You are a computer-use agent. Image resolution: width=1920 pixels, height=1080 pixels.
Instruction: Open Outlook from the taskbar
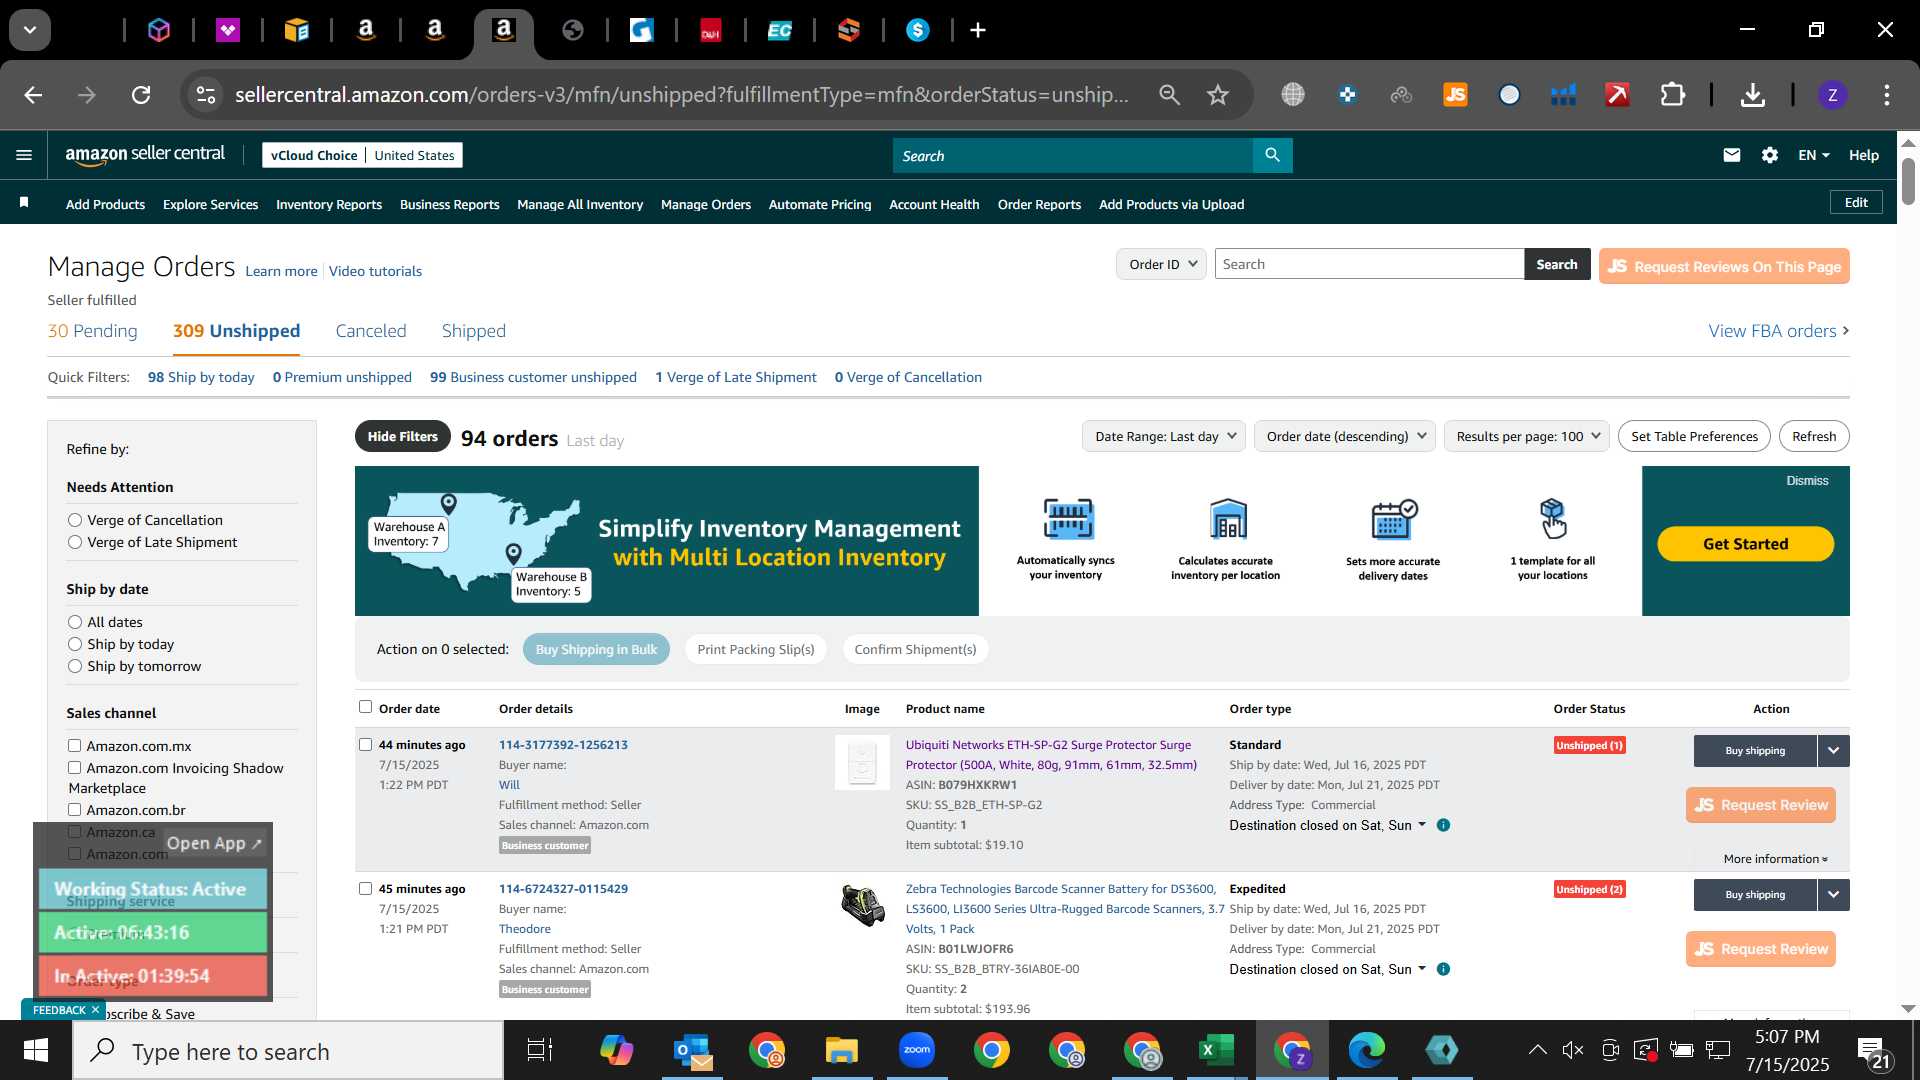[x=692, y=1050]
